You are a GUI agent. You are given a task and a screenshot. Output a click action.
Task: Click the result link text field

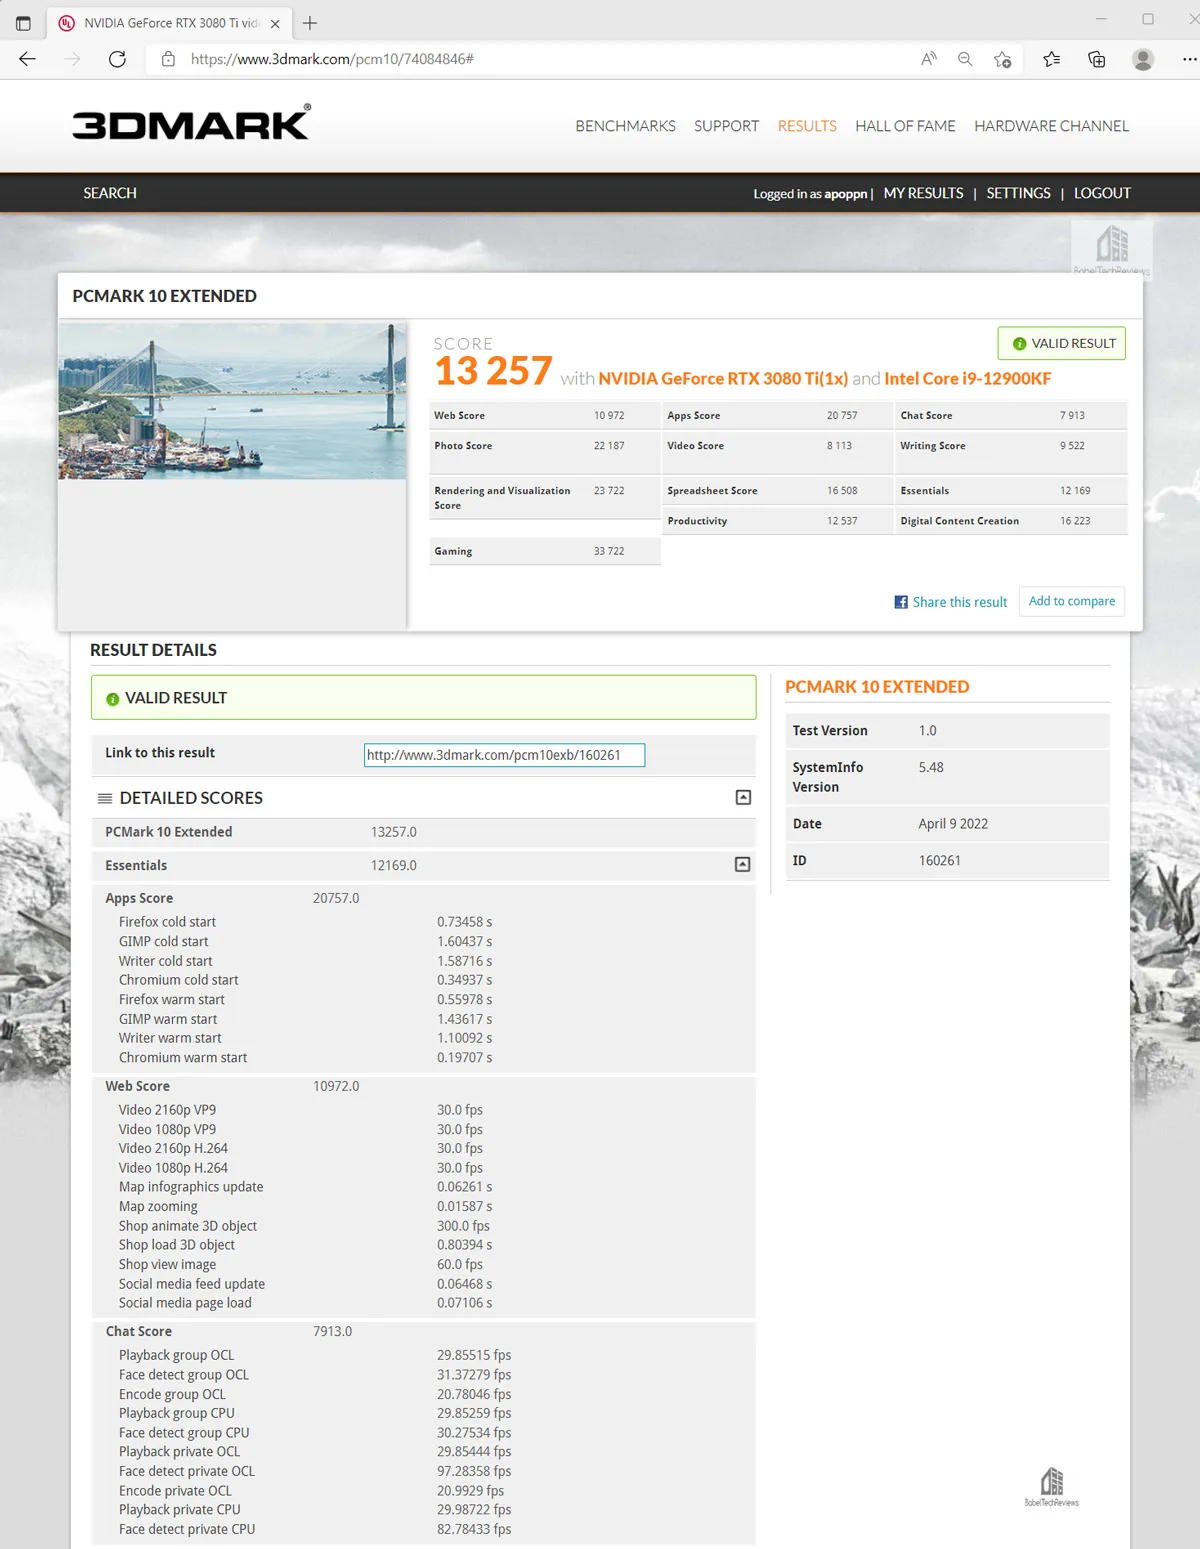[x=504, y=755]
